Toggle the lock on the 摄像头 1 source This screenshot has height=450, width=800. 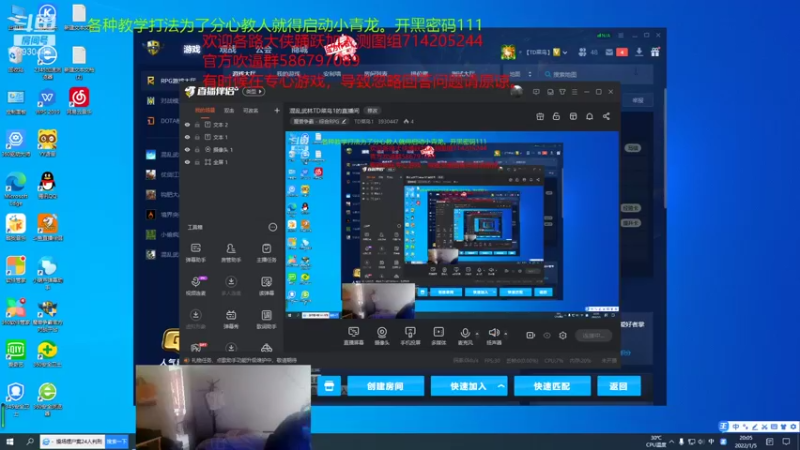pos(197,149)
